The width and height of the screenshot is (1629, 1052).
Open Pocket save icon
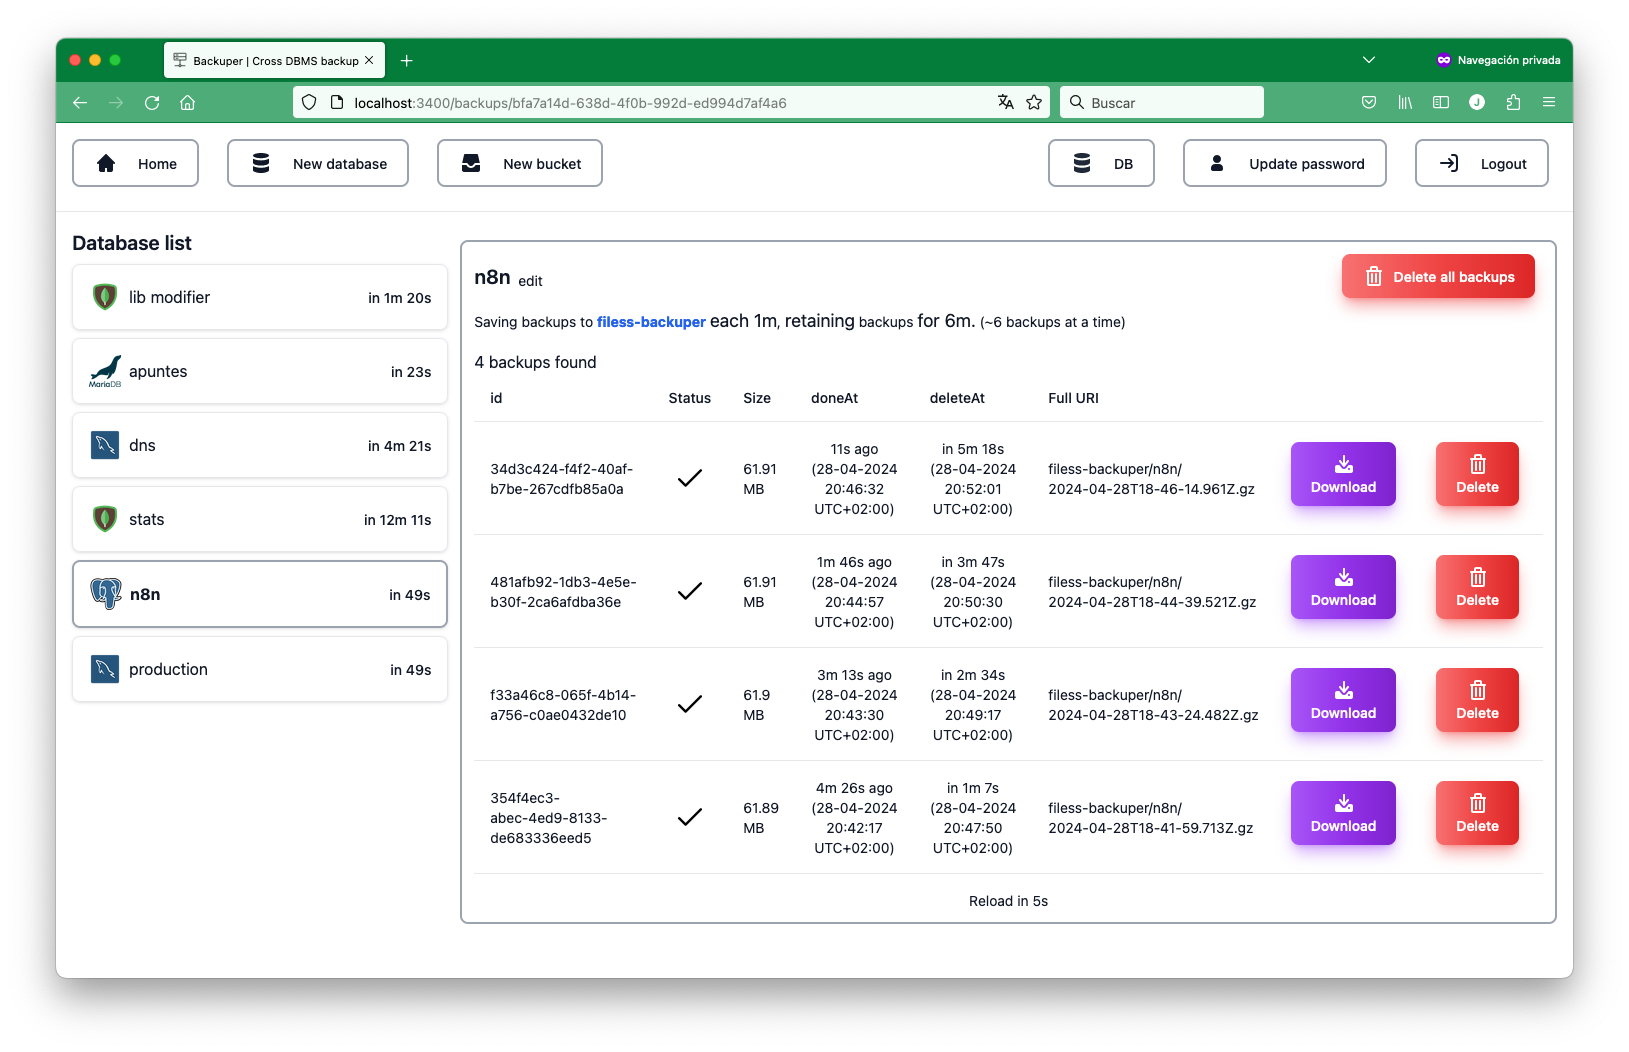pos(1369,102)
